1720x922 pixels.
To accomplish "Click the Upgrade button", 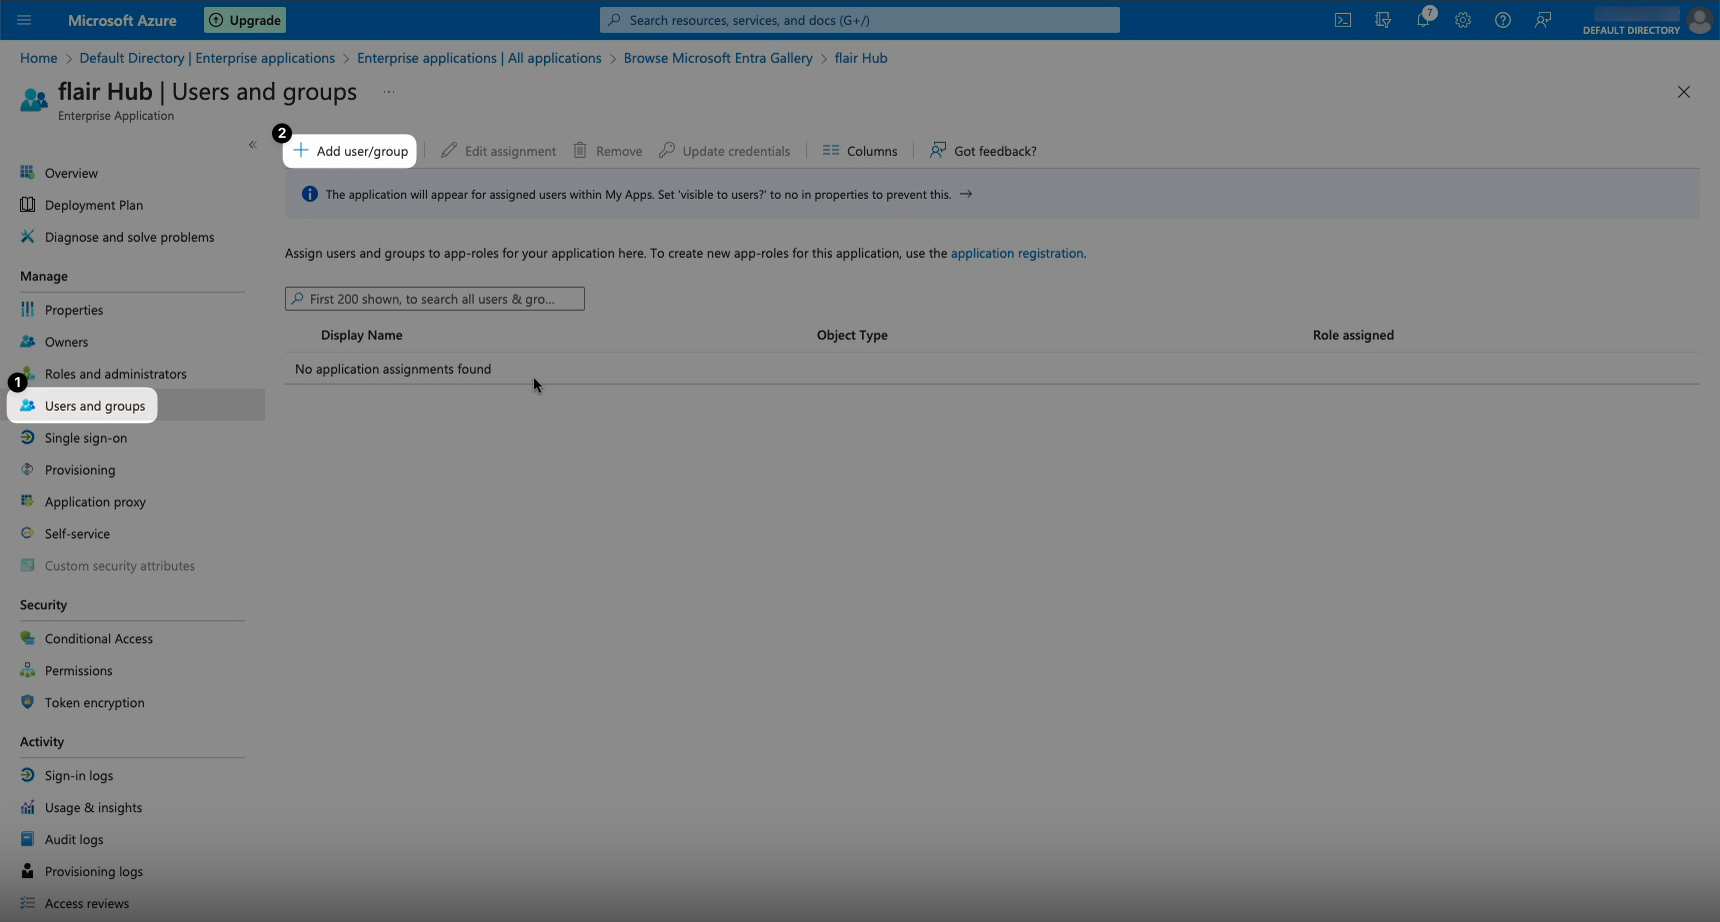I will tap(245, 20).
